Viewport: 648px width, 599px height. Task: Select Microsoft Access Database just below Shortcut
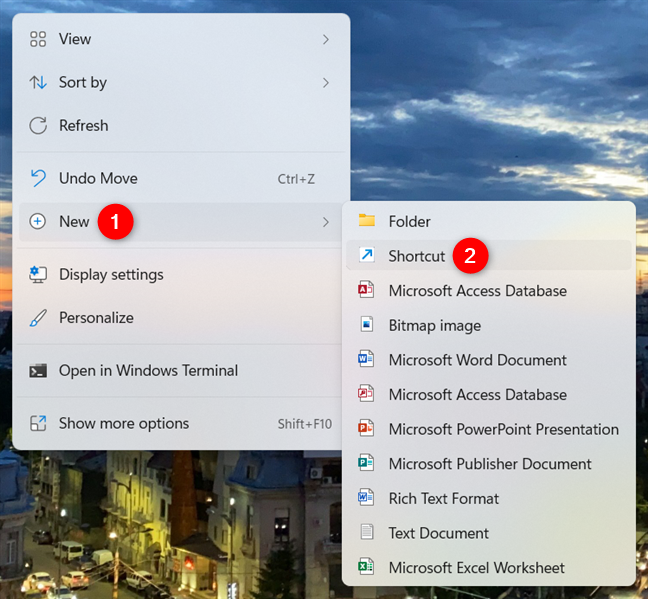(488, 291)
